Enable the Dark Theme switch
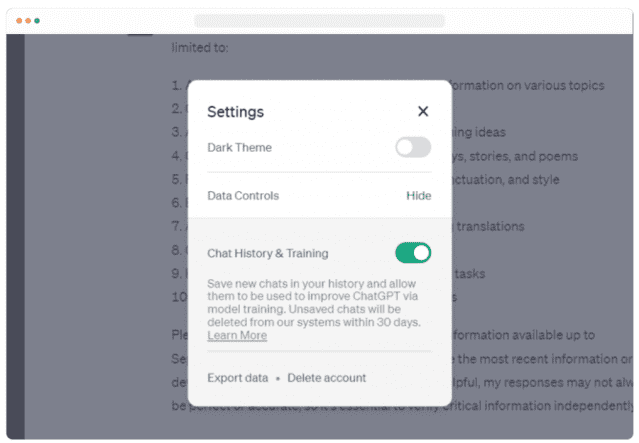Viewport: 639px width, 443px height. coord(413,148)
